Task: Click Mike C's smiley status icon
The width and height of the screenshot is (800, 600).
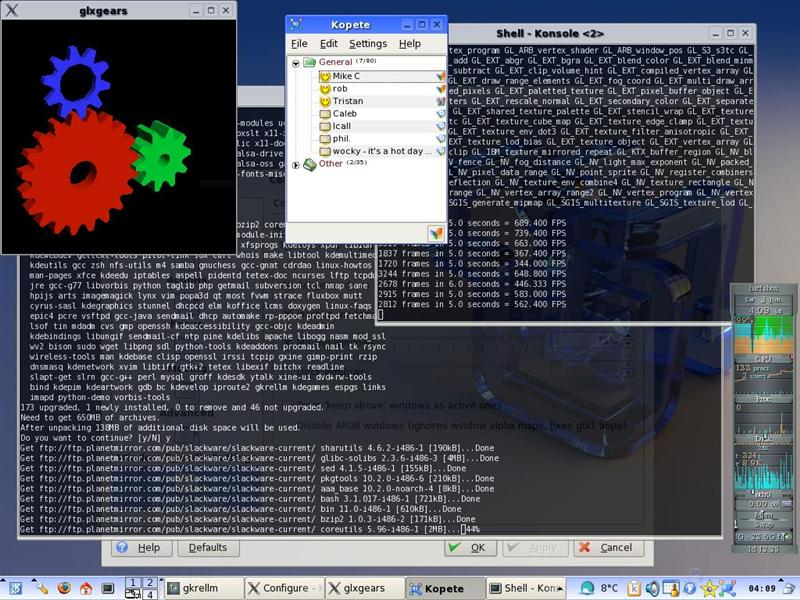Action: [325, 77]
